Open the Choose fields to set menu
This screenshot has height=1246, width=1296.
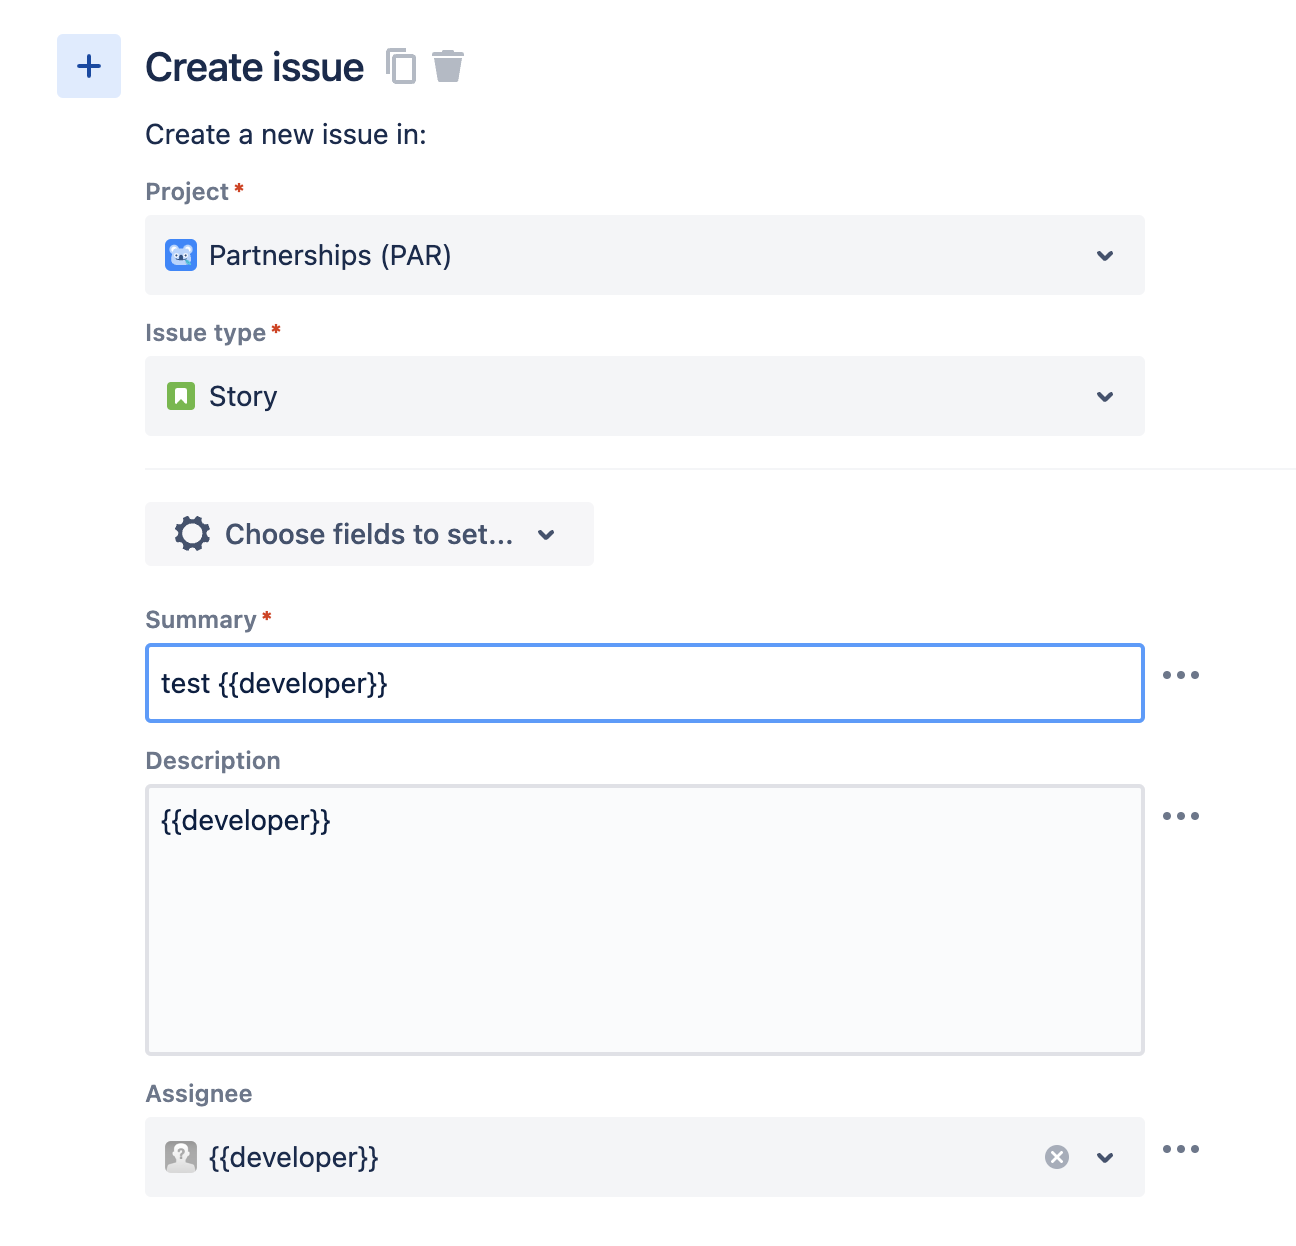point(369,534)
